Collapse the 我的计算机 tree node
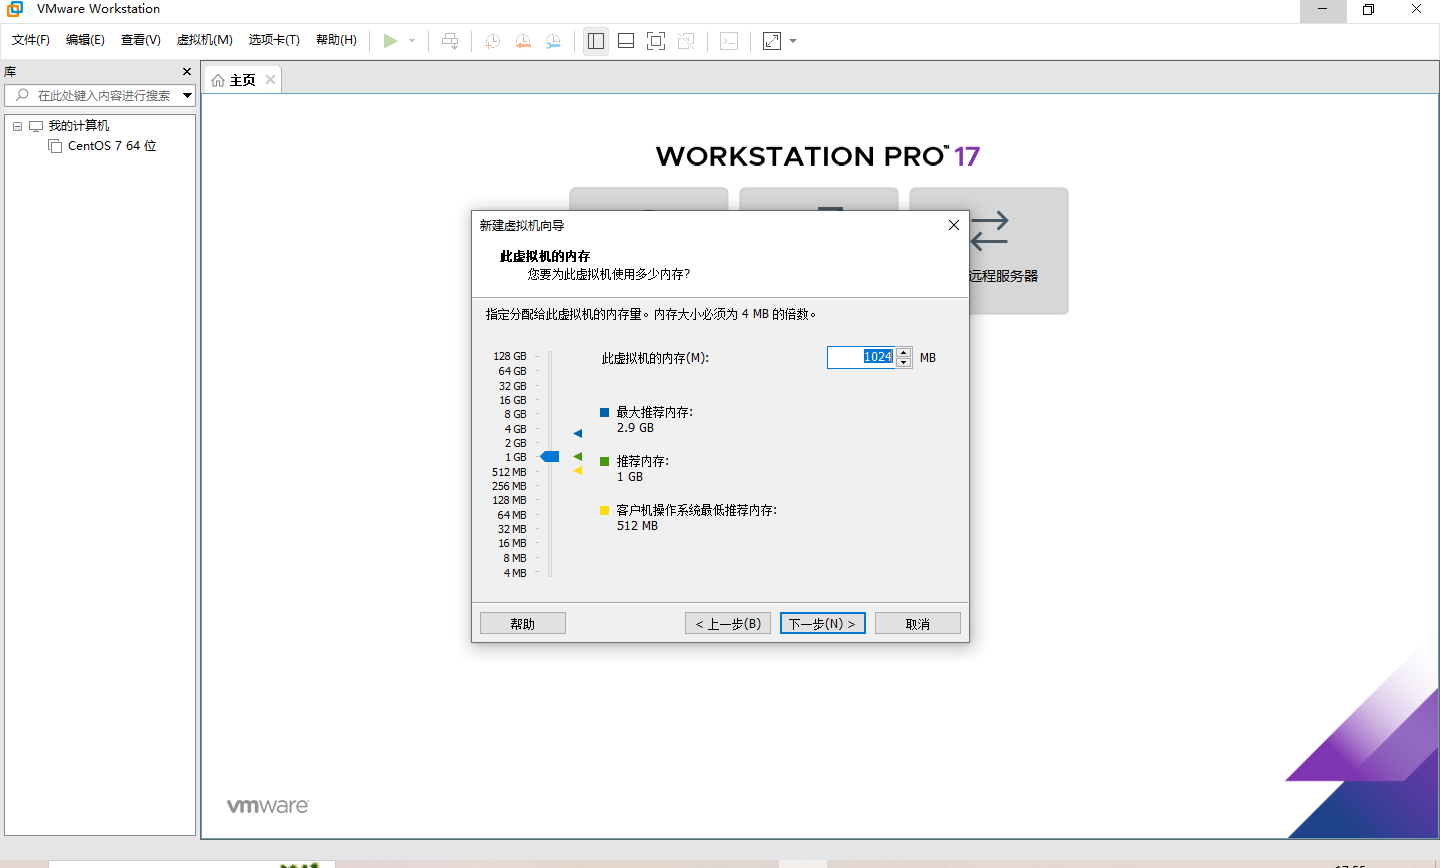Screen dimensions: 1440x868 tap(17, 126)
